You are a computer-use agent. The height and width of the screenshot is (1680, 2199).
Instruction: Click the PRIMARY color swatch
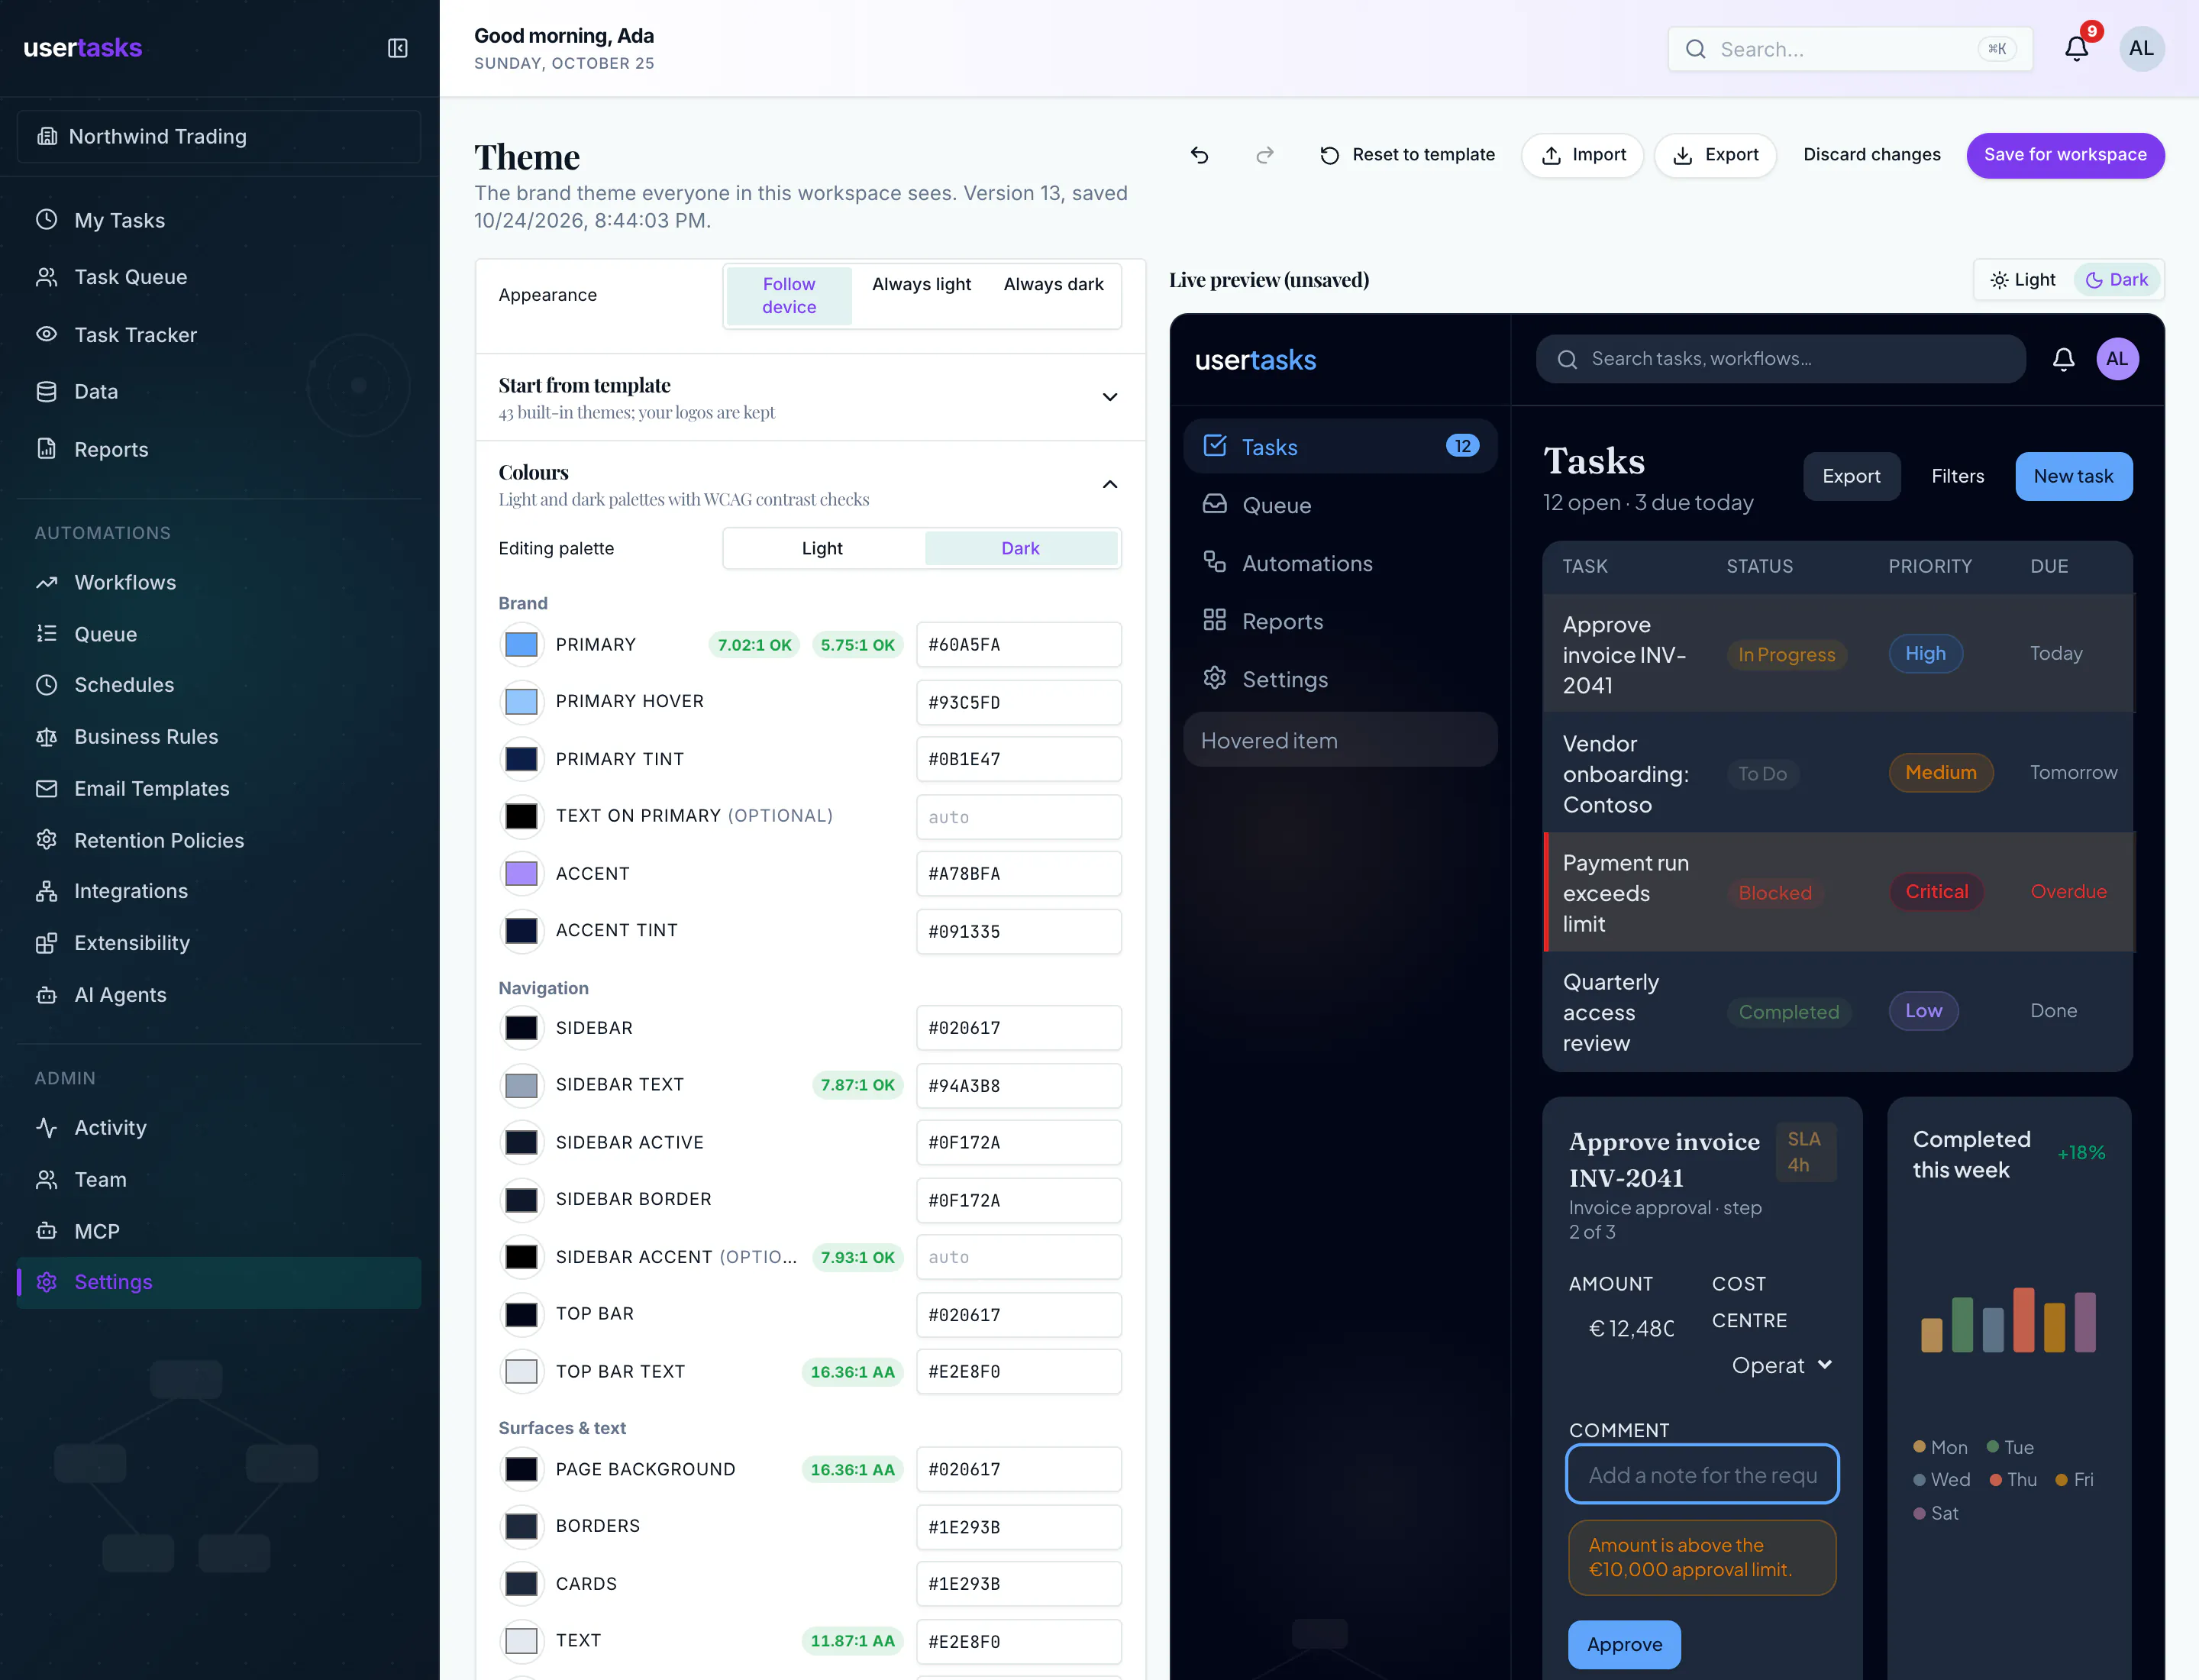tap(521, 645)
